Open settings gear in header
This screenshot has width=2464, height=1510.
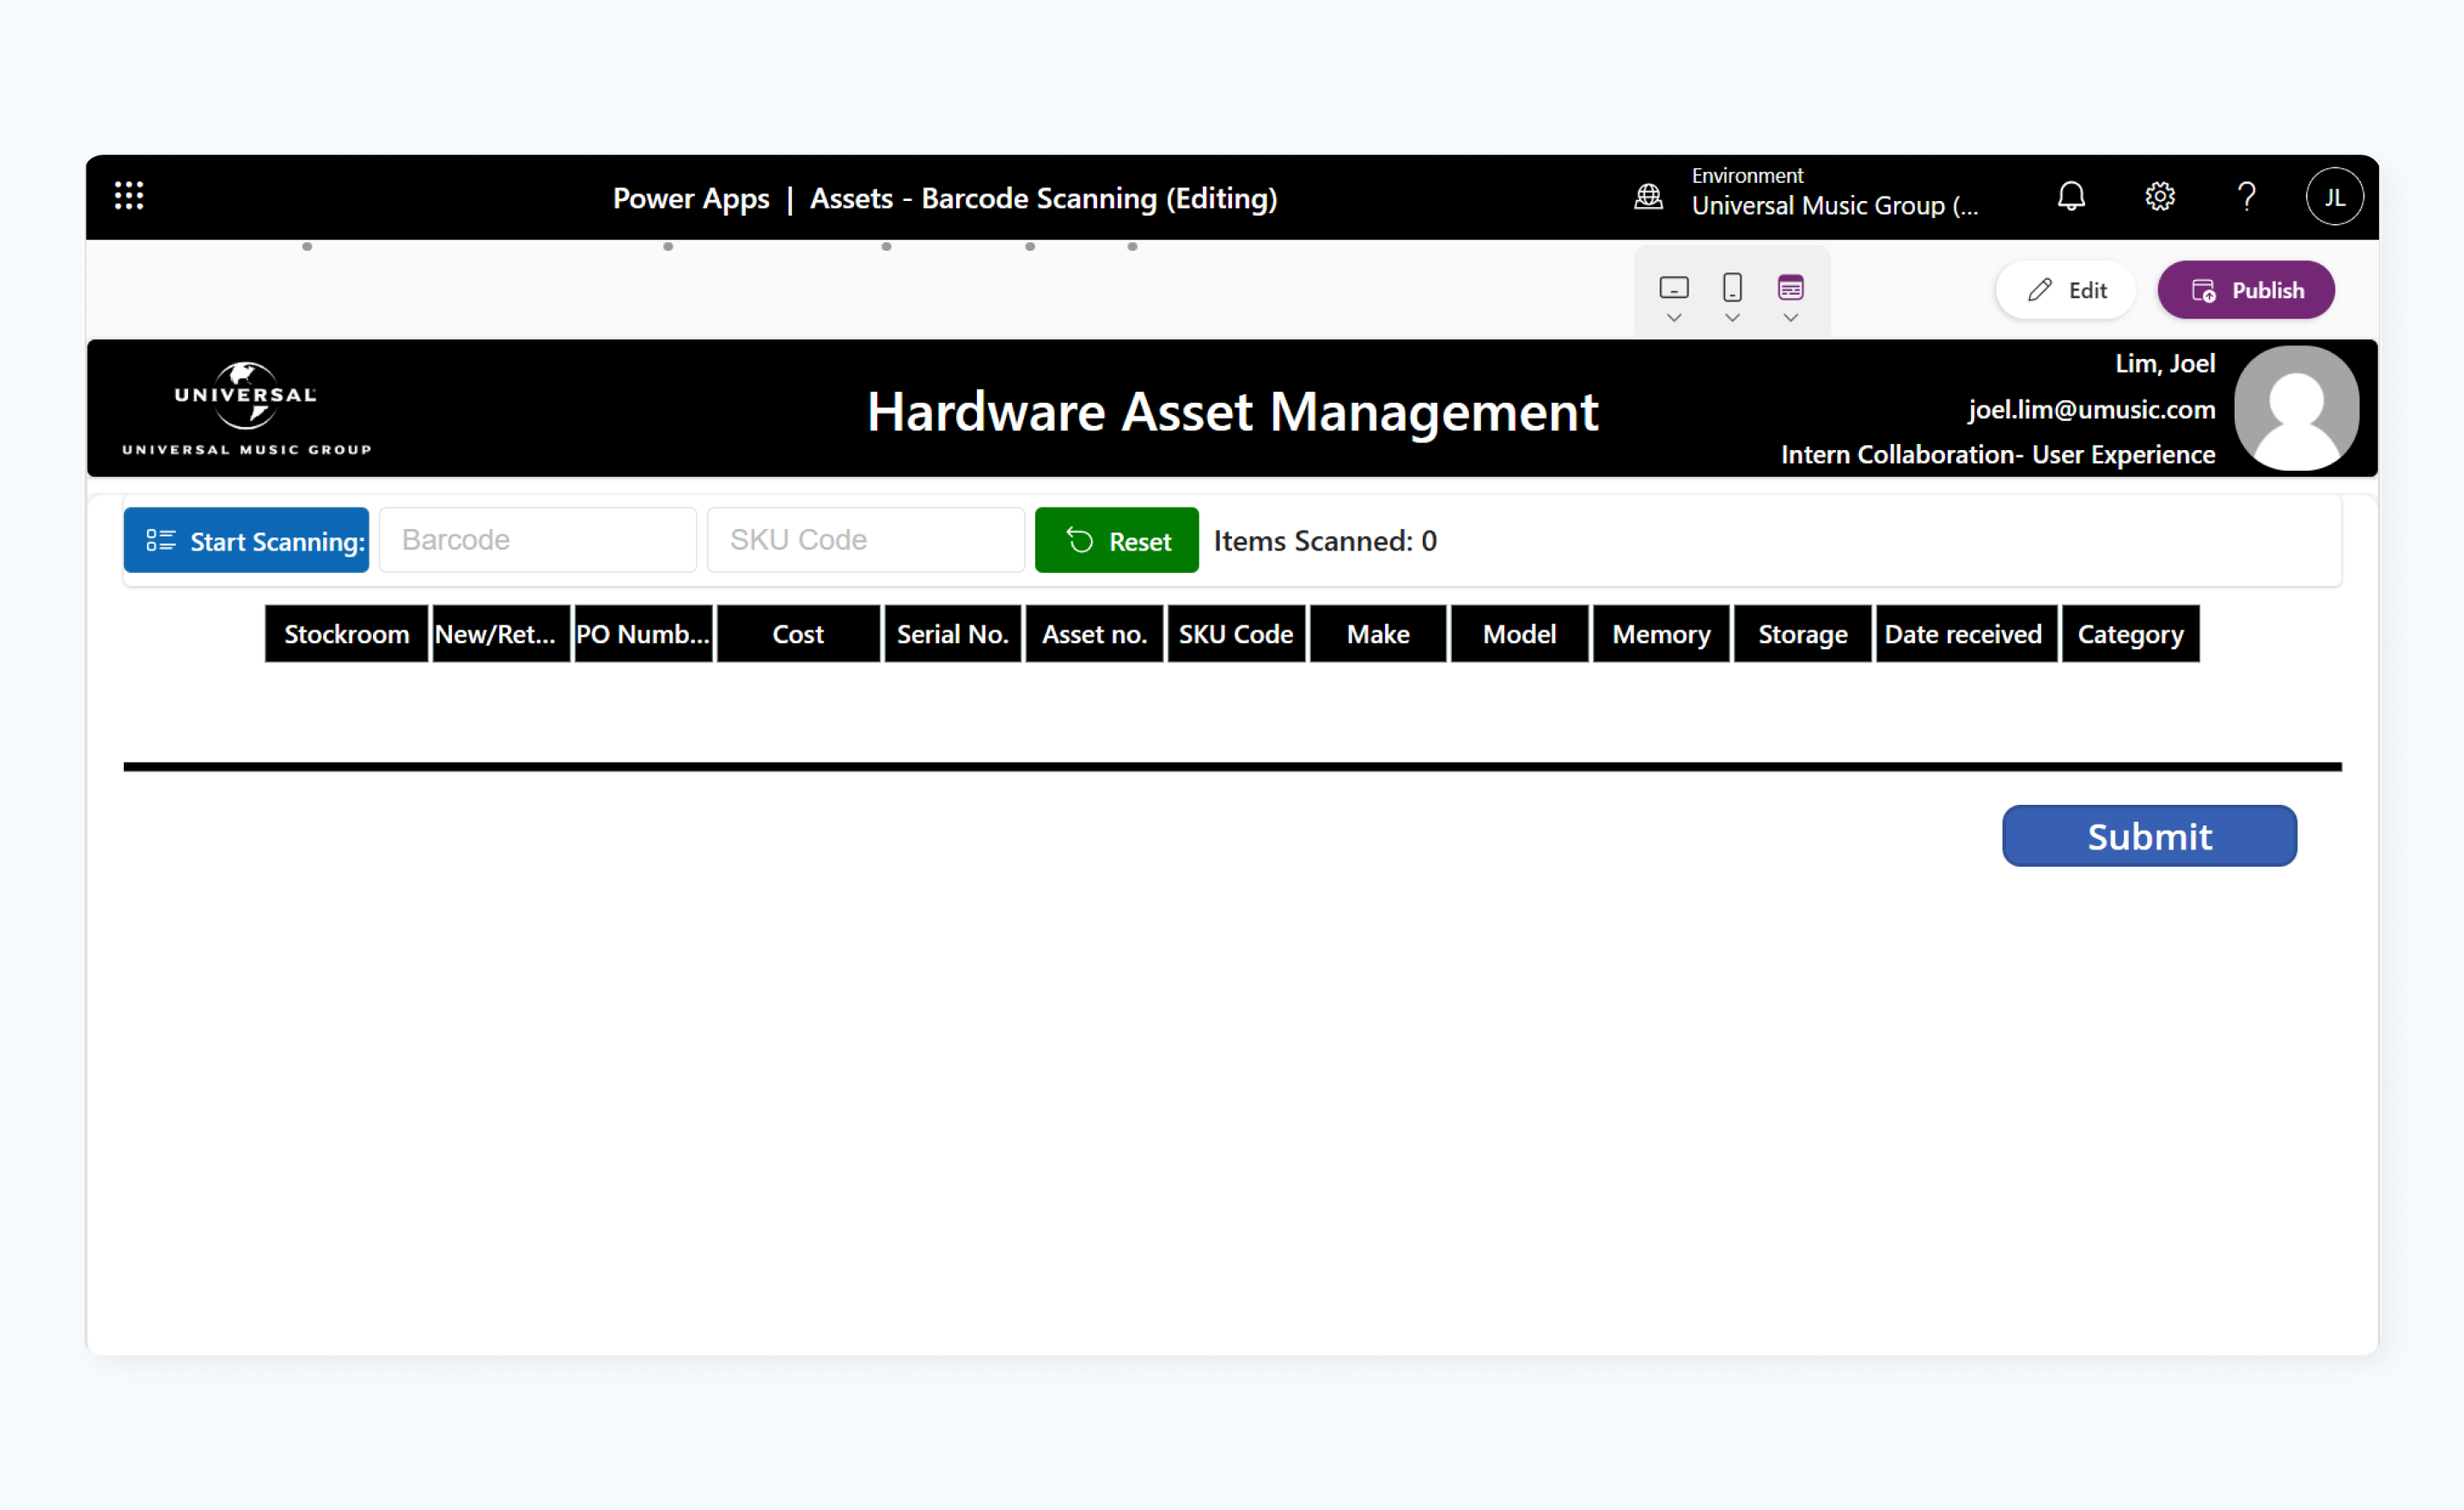2159,196
